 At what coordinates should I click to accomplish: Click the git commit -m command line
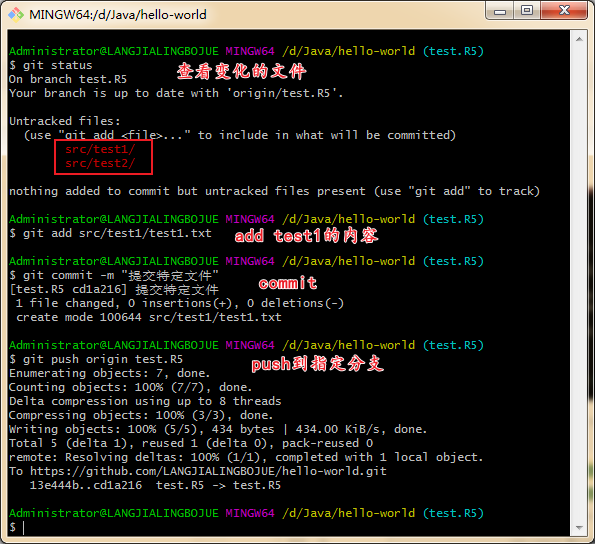click(x=114, y=275)
